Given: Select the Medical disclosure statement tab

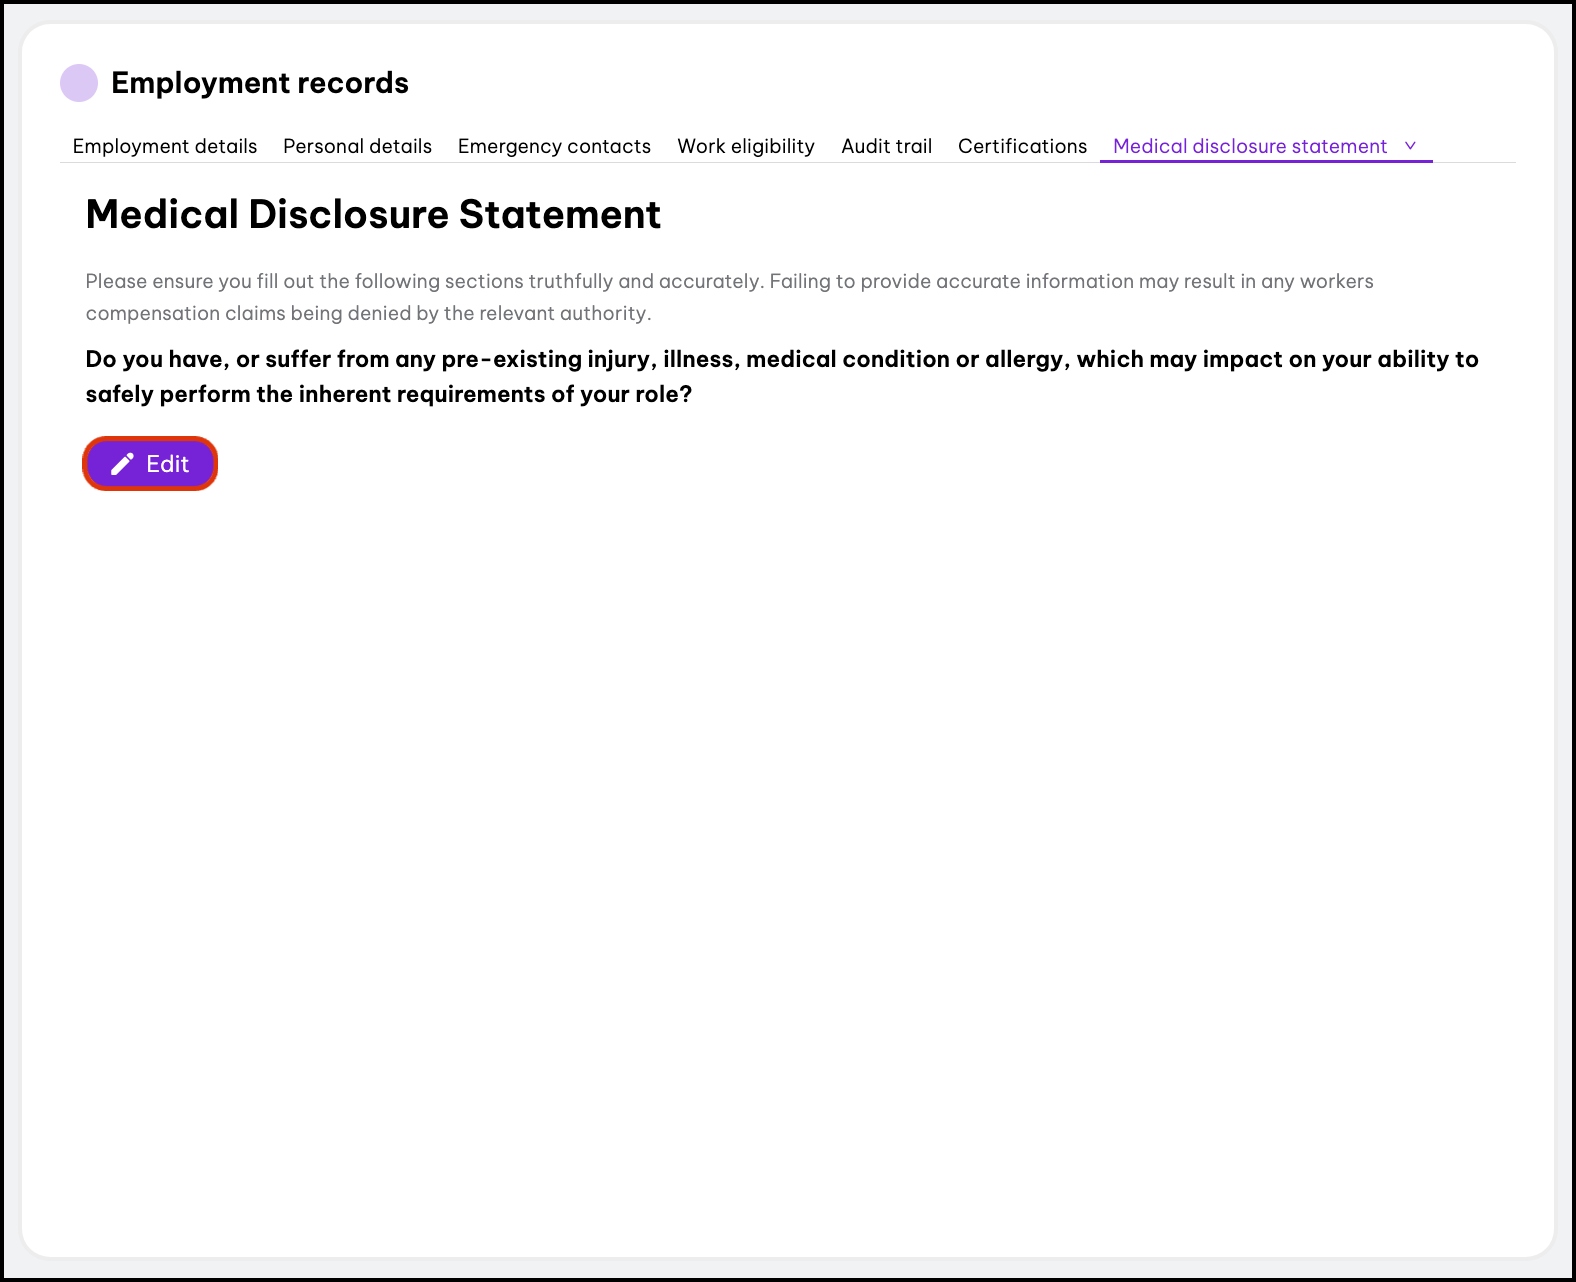Looking at the screenshot, I should tap(1249, 146).
